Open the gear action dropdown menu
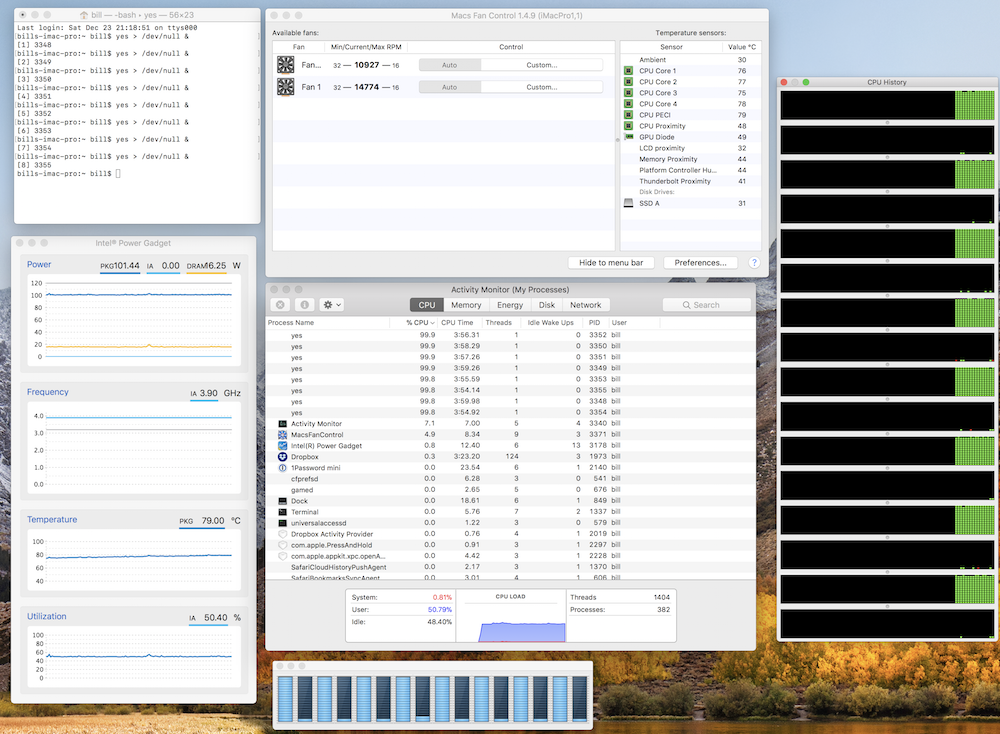The height and width of the screenshot is (734, 1000). click(331, 305)
